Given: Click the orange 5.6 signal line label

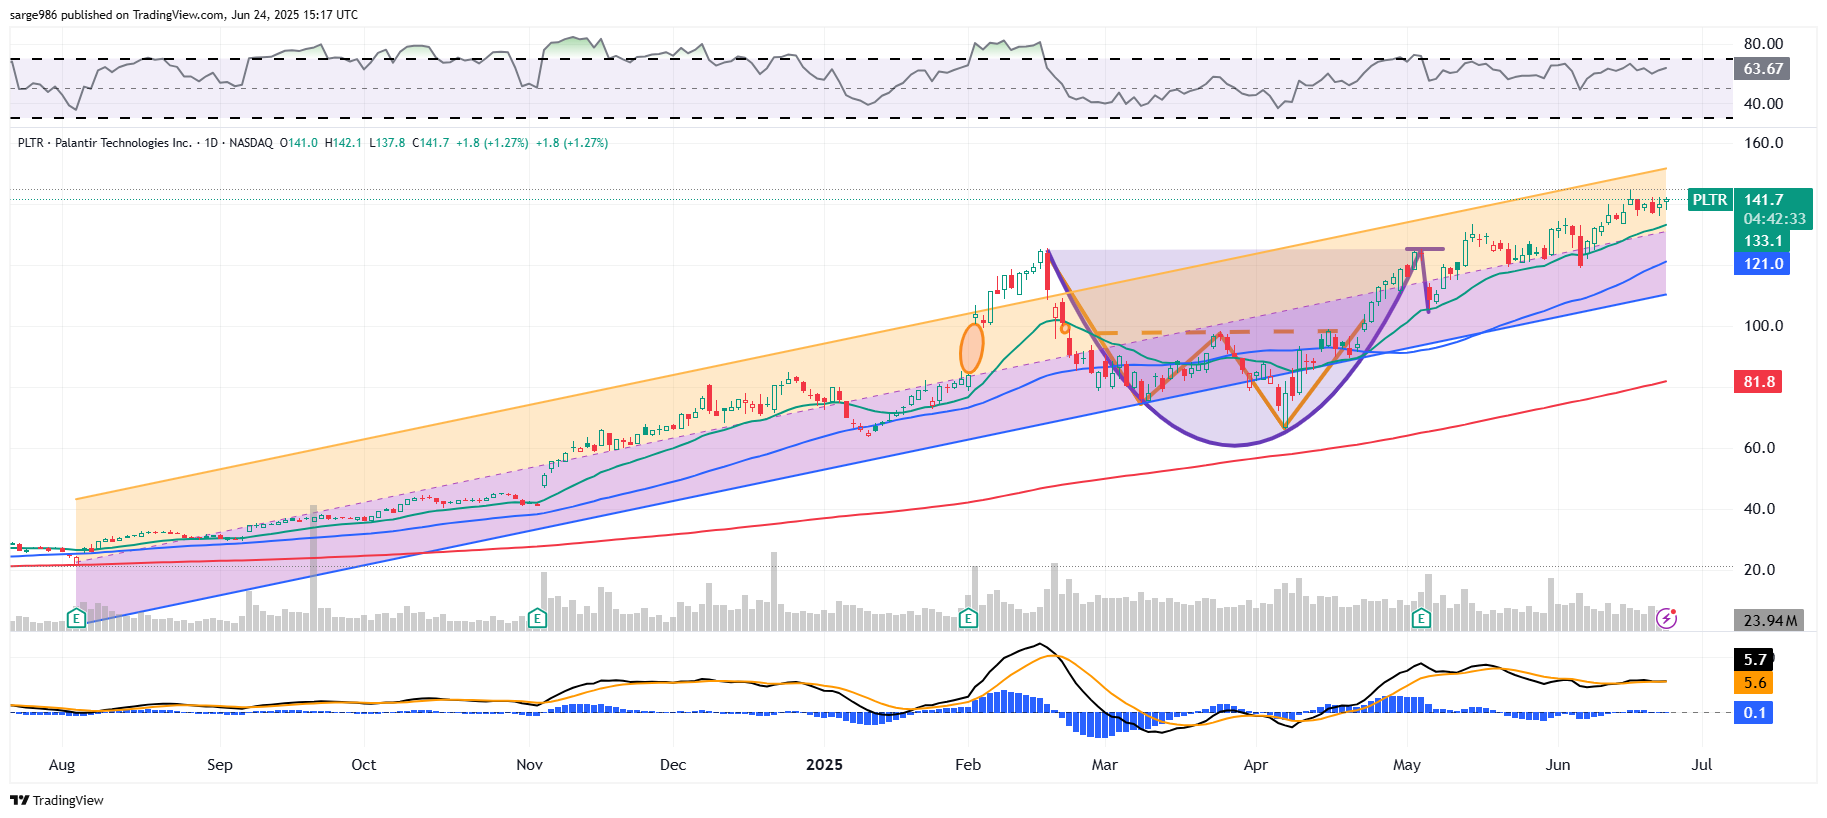Looking at the screenshot, I should pos(1754,683).
